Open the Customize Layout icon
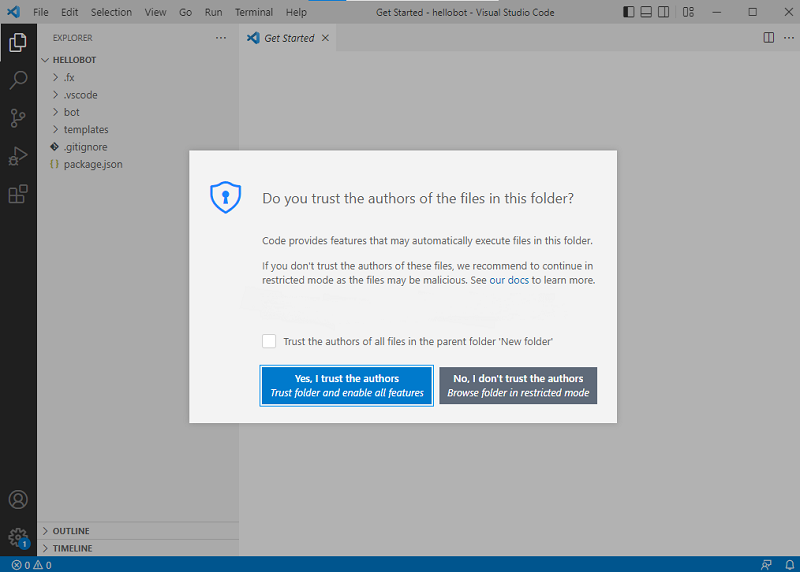This screenshot has height=572, width=800. [688, 12]
